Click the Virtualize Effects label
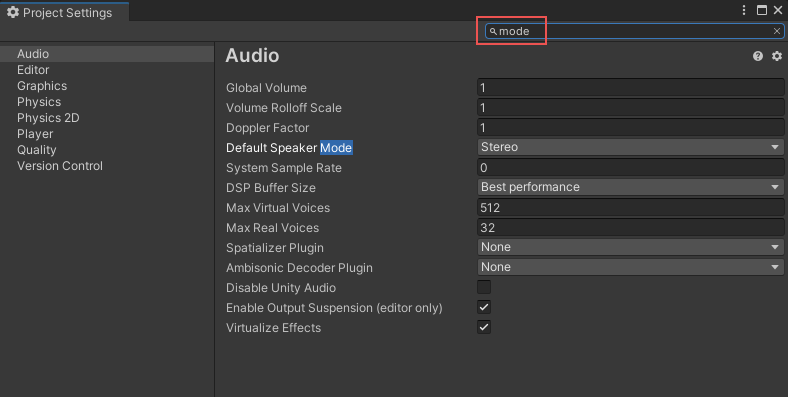 pos(273,328)
